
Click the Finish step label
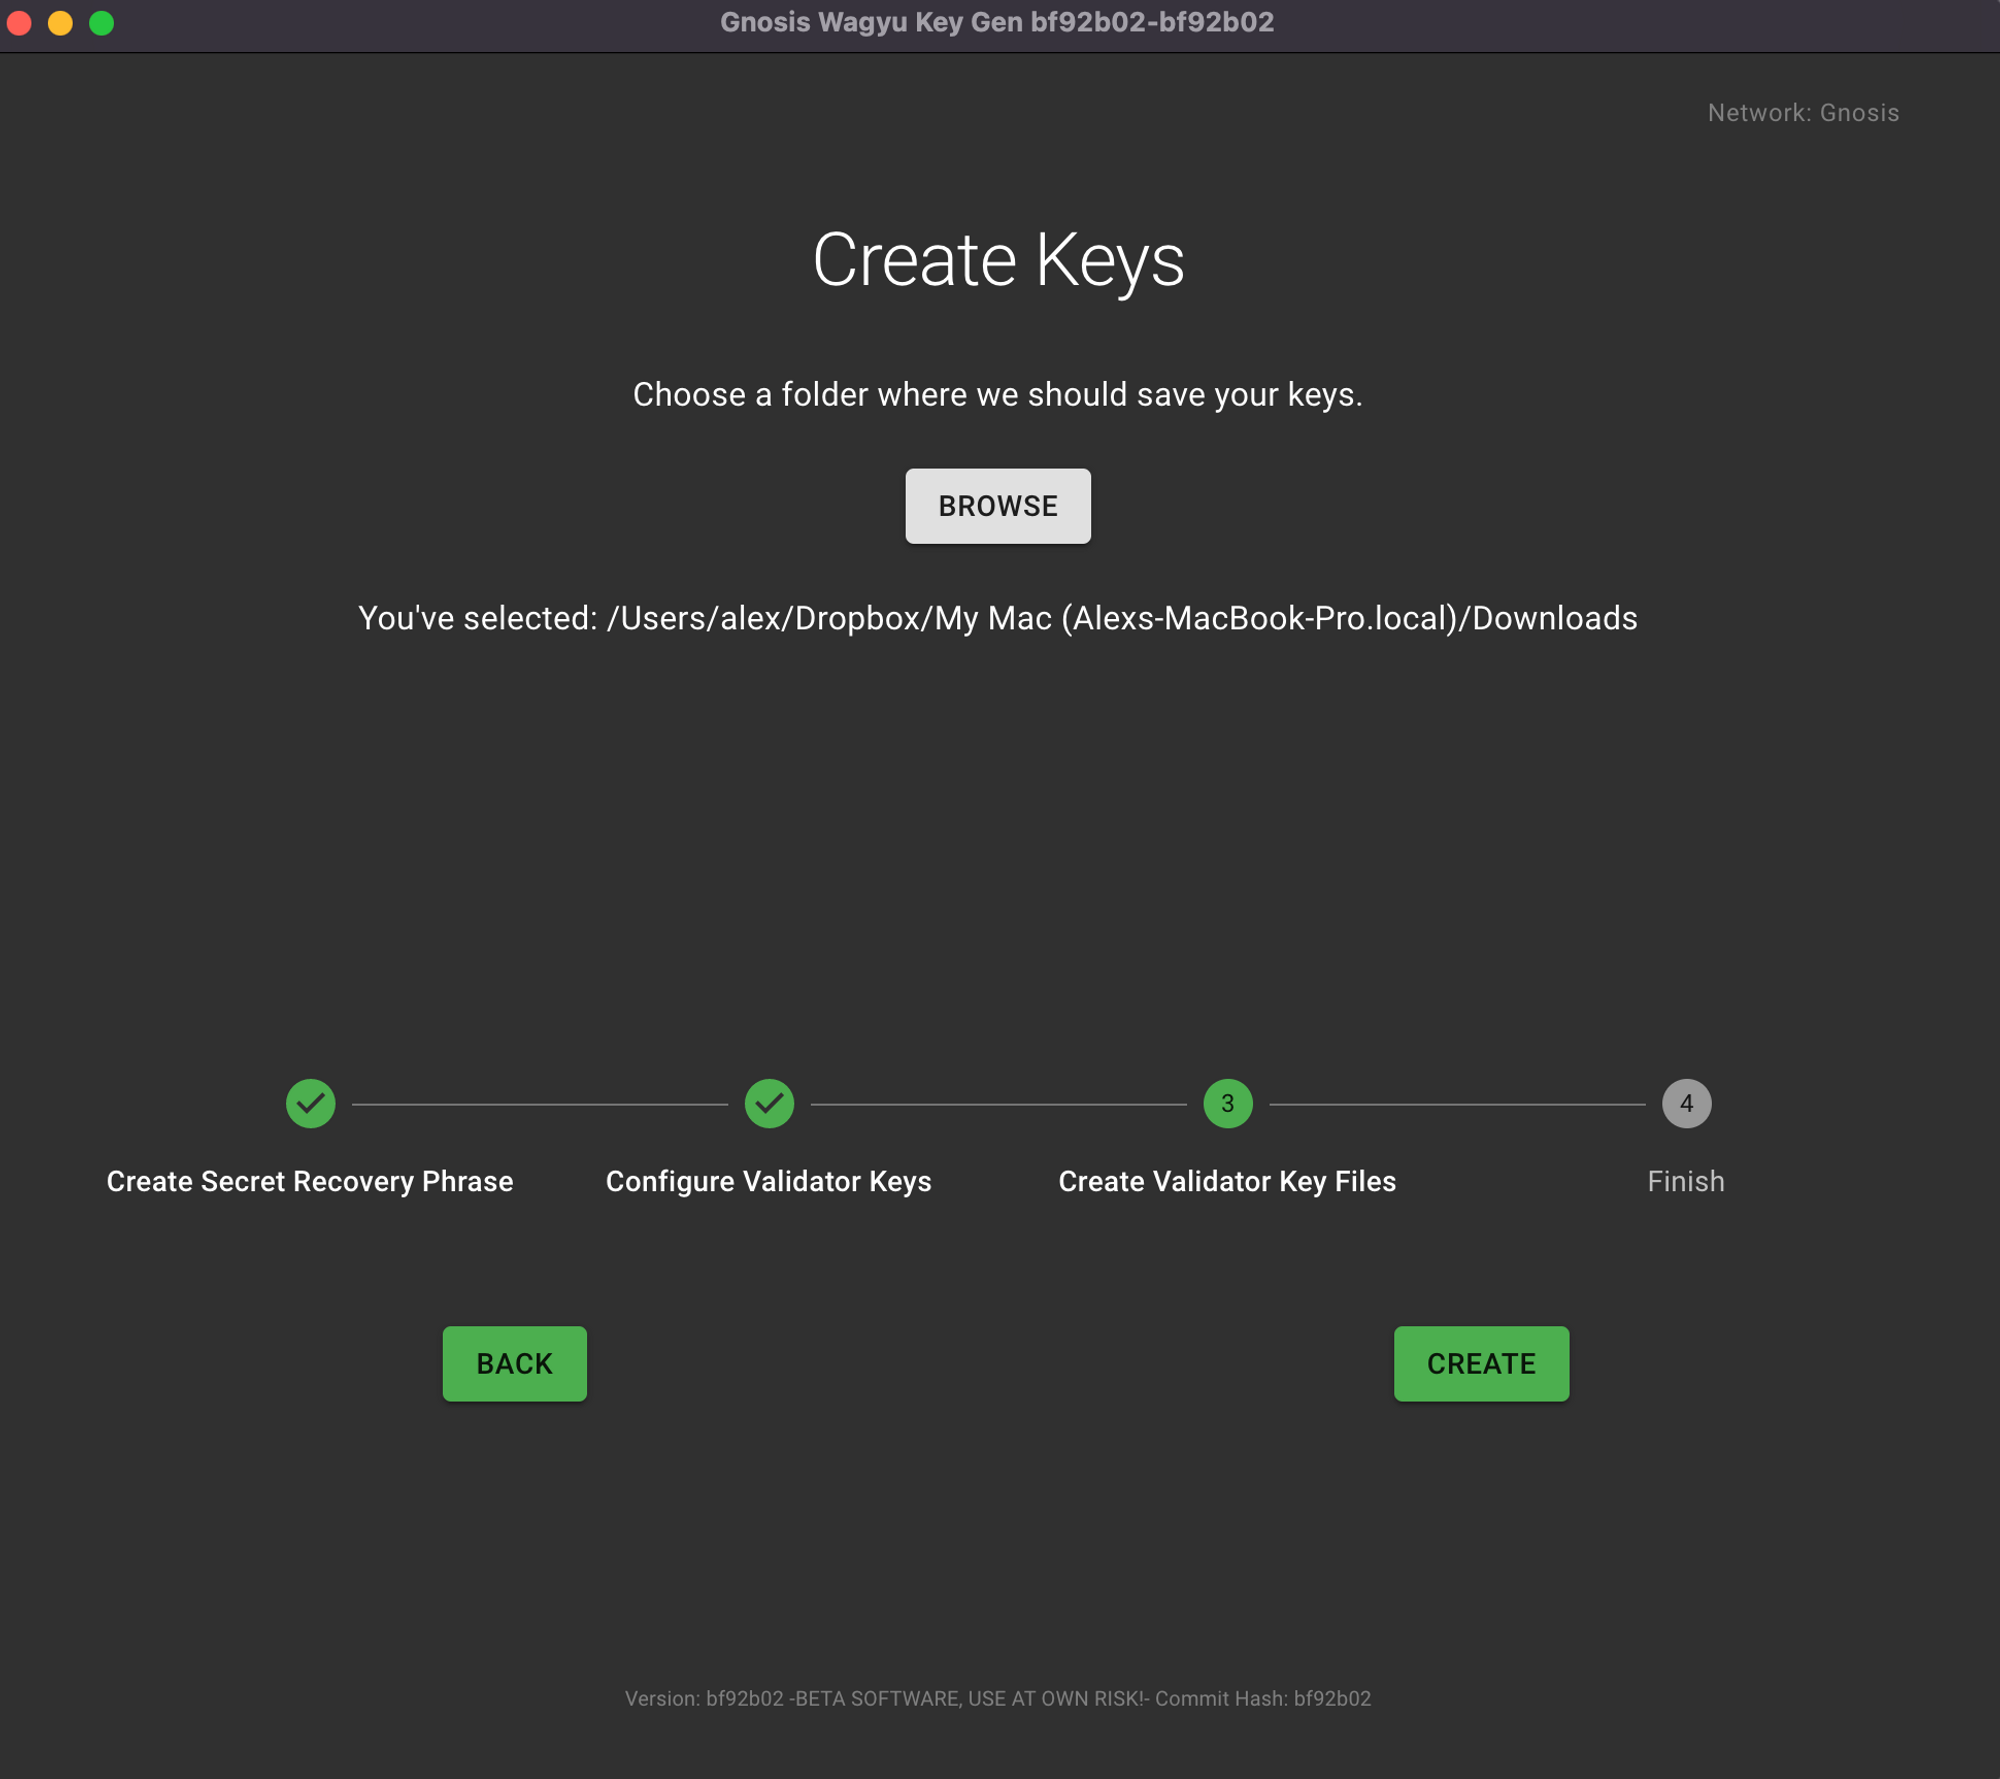pos(1685,1181)
